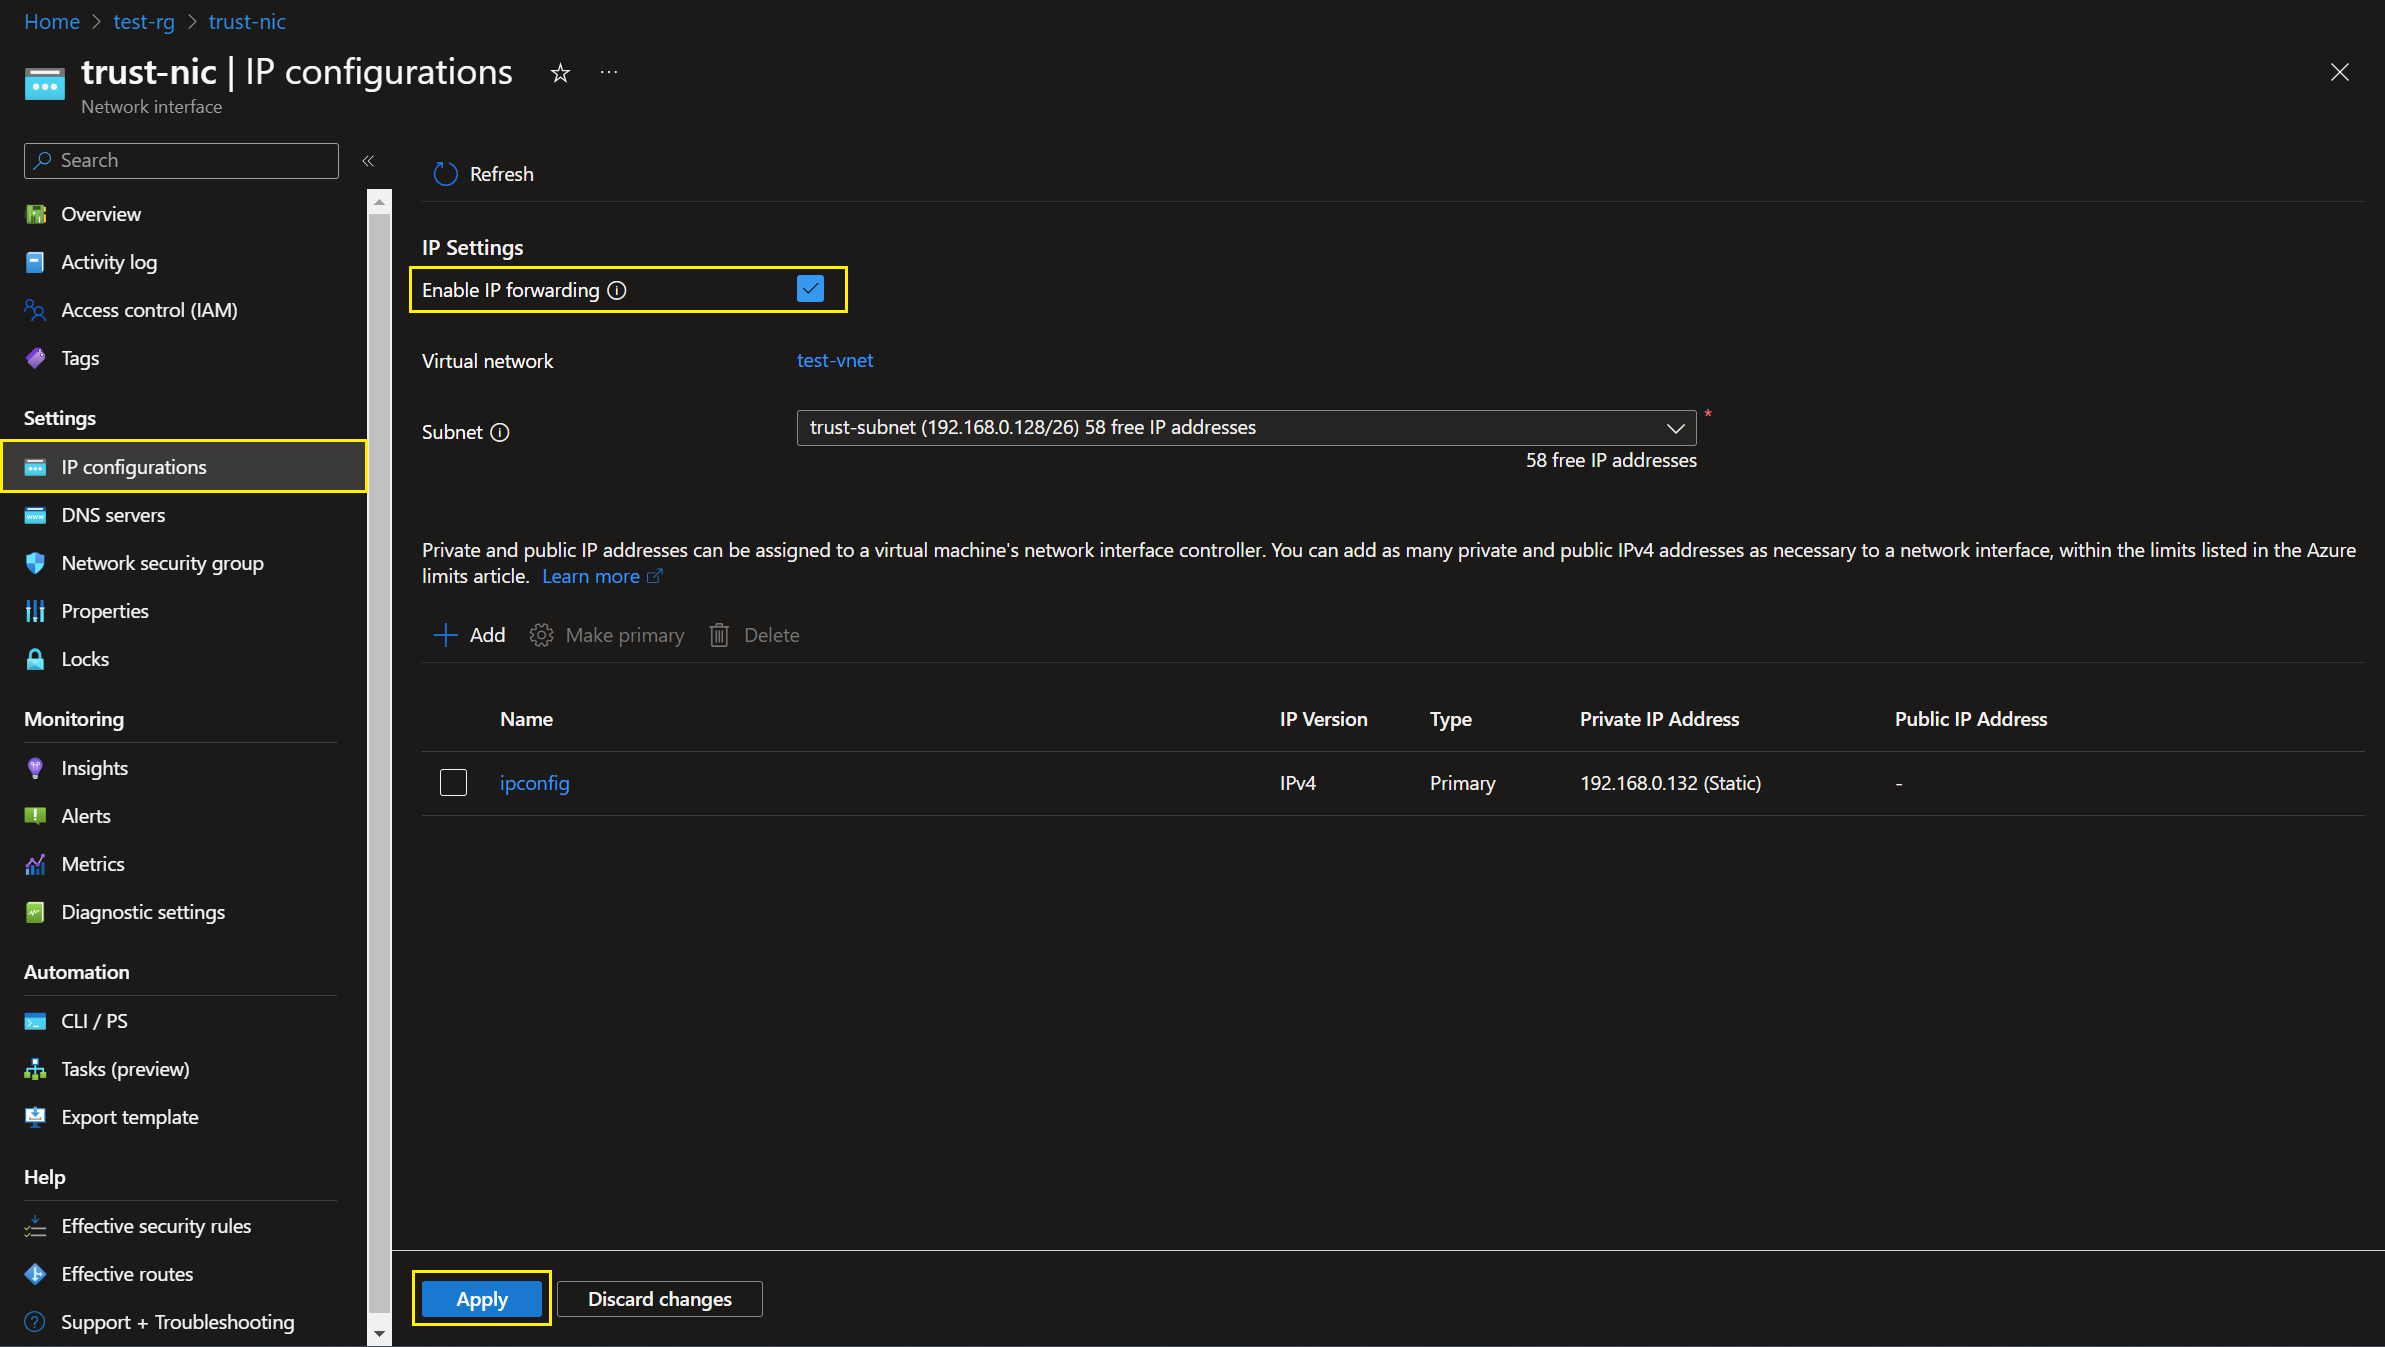Click the Refresh icon in toolbar
Image resolution: width=2385 pixels, height=1347 pixels.
click(445, 174)
